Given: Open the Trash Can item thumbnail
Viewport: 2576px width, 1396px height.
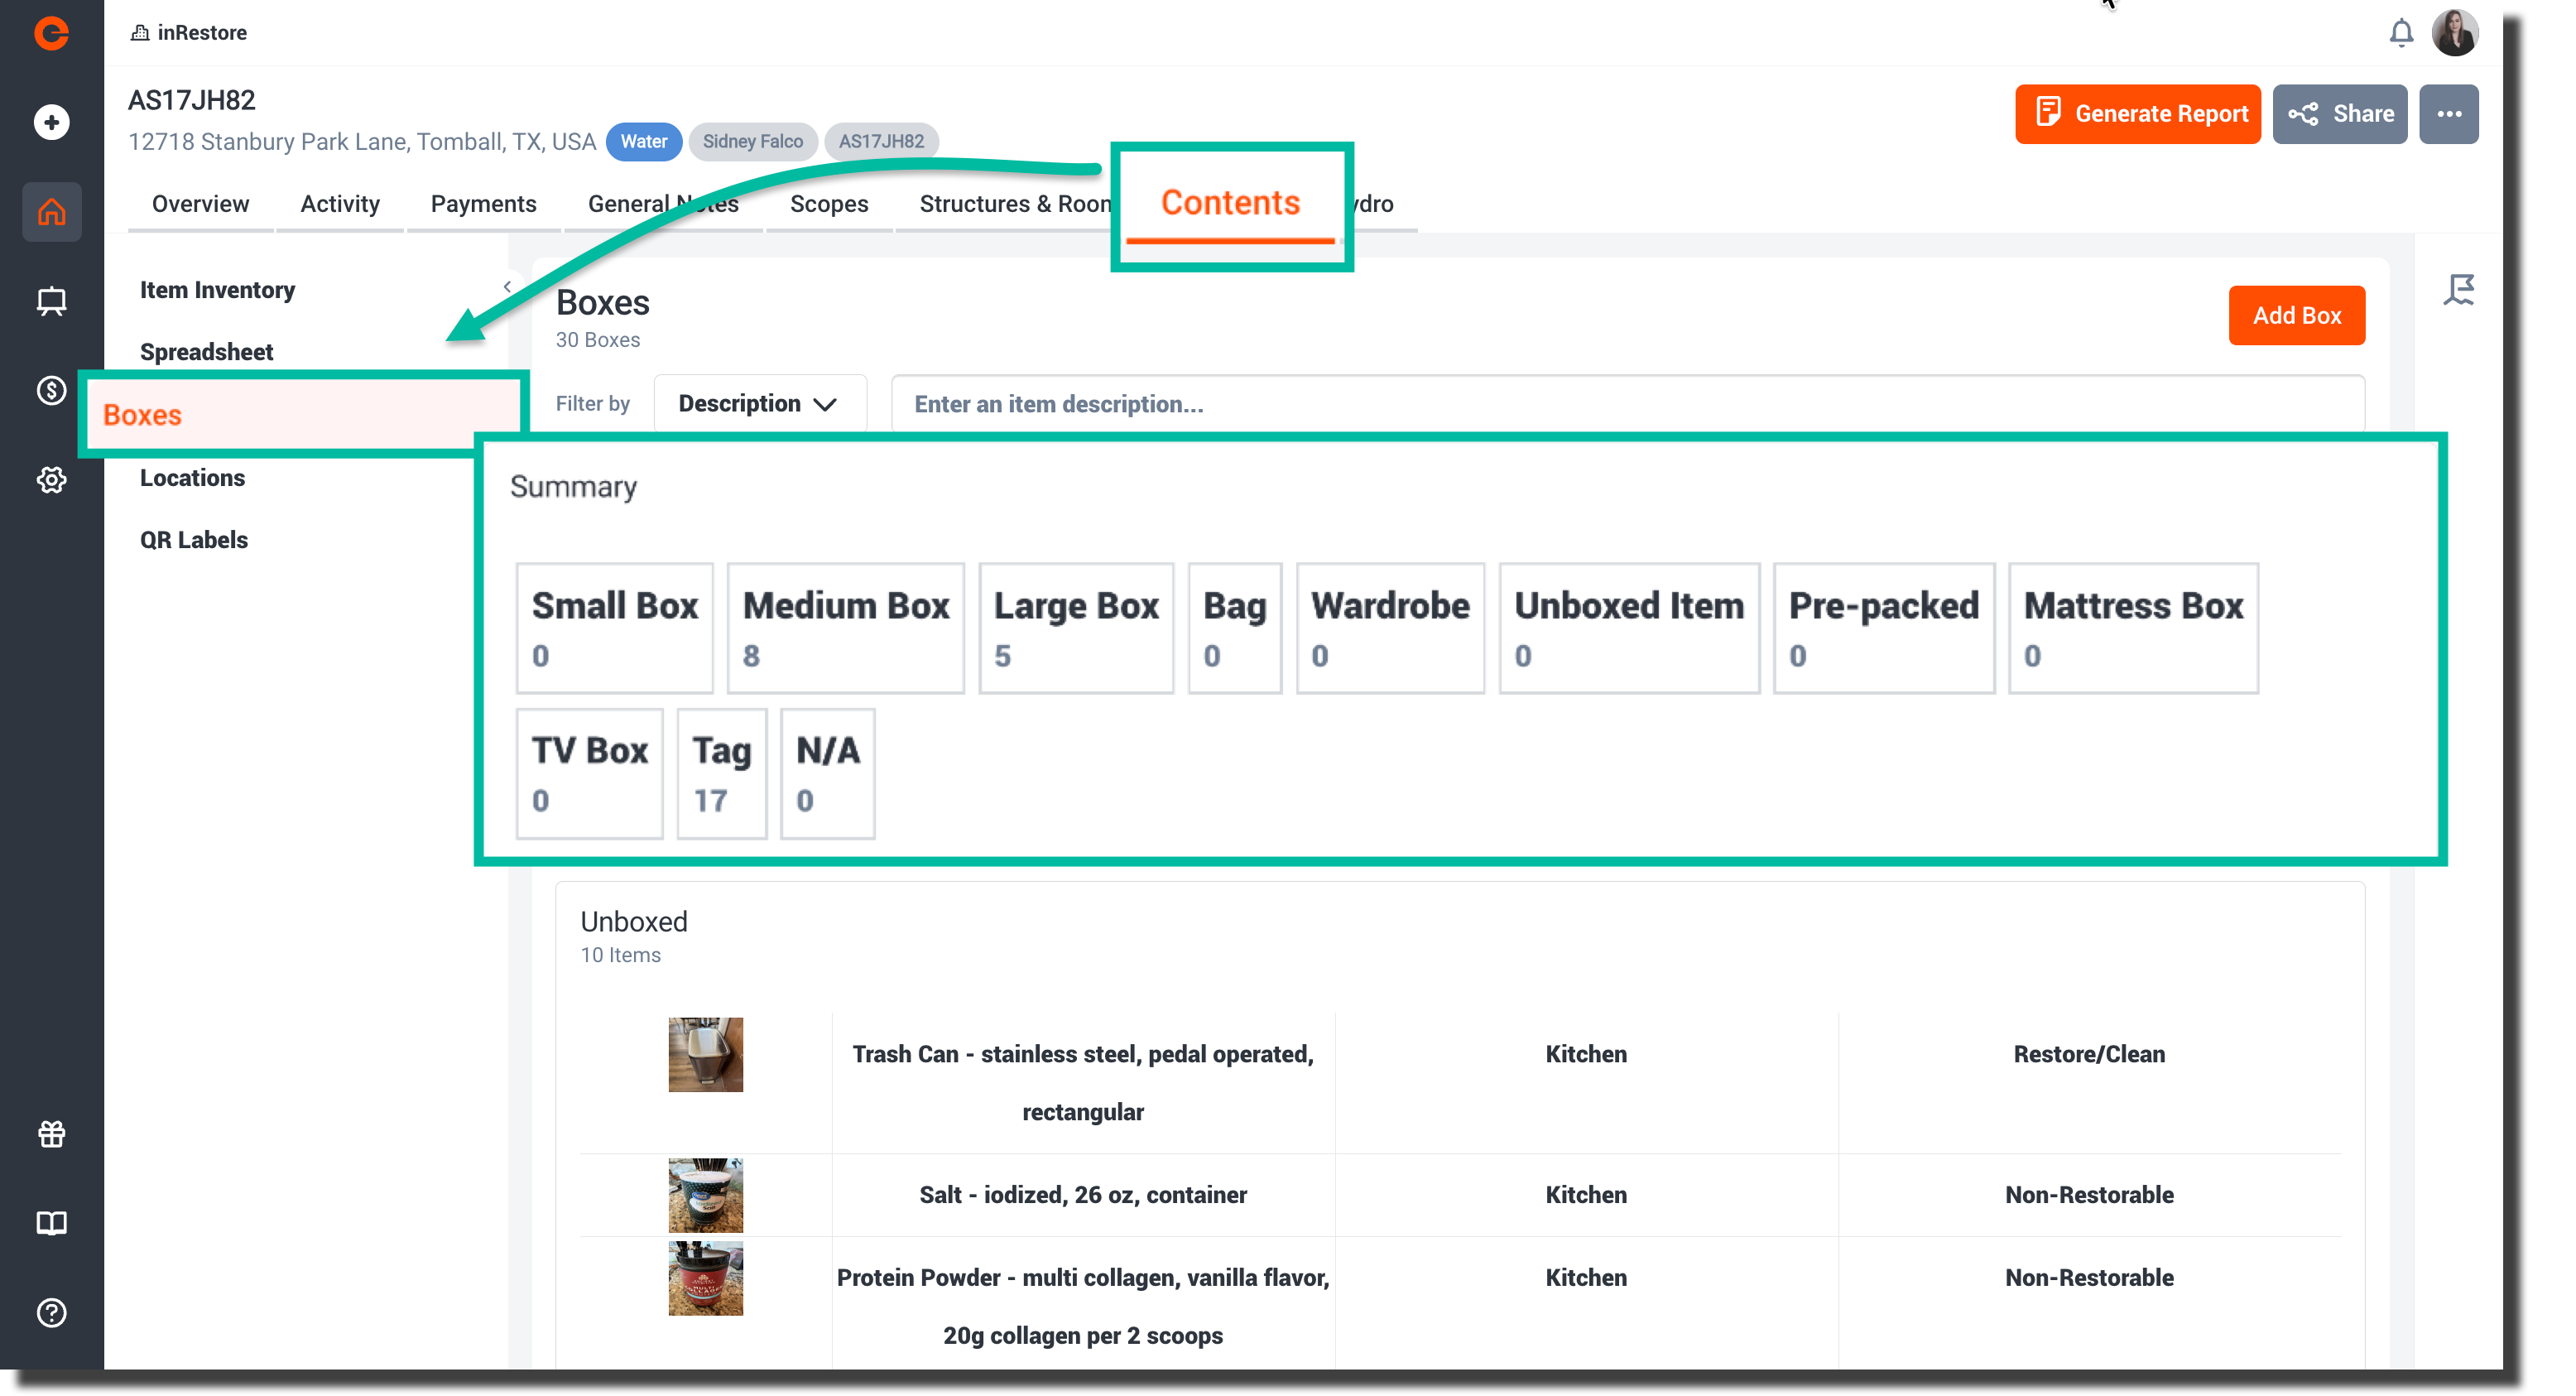Looking at the screenshot, I should (705, 1054).
